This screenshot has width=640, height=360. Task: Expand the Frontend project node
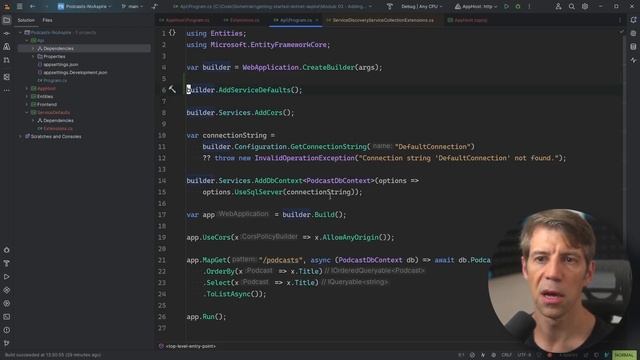(27, 104)
